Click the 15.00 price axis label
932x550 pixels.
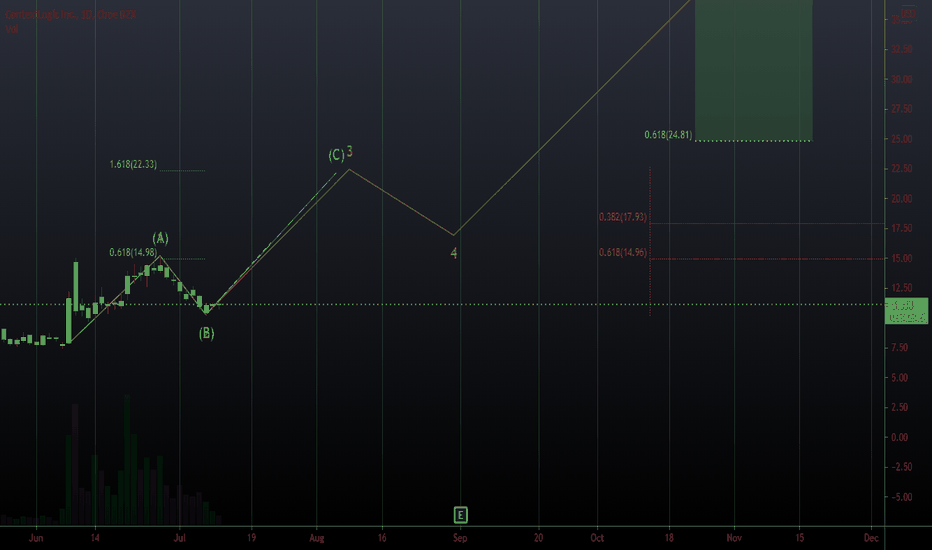click(902, 259)
